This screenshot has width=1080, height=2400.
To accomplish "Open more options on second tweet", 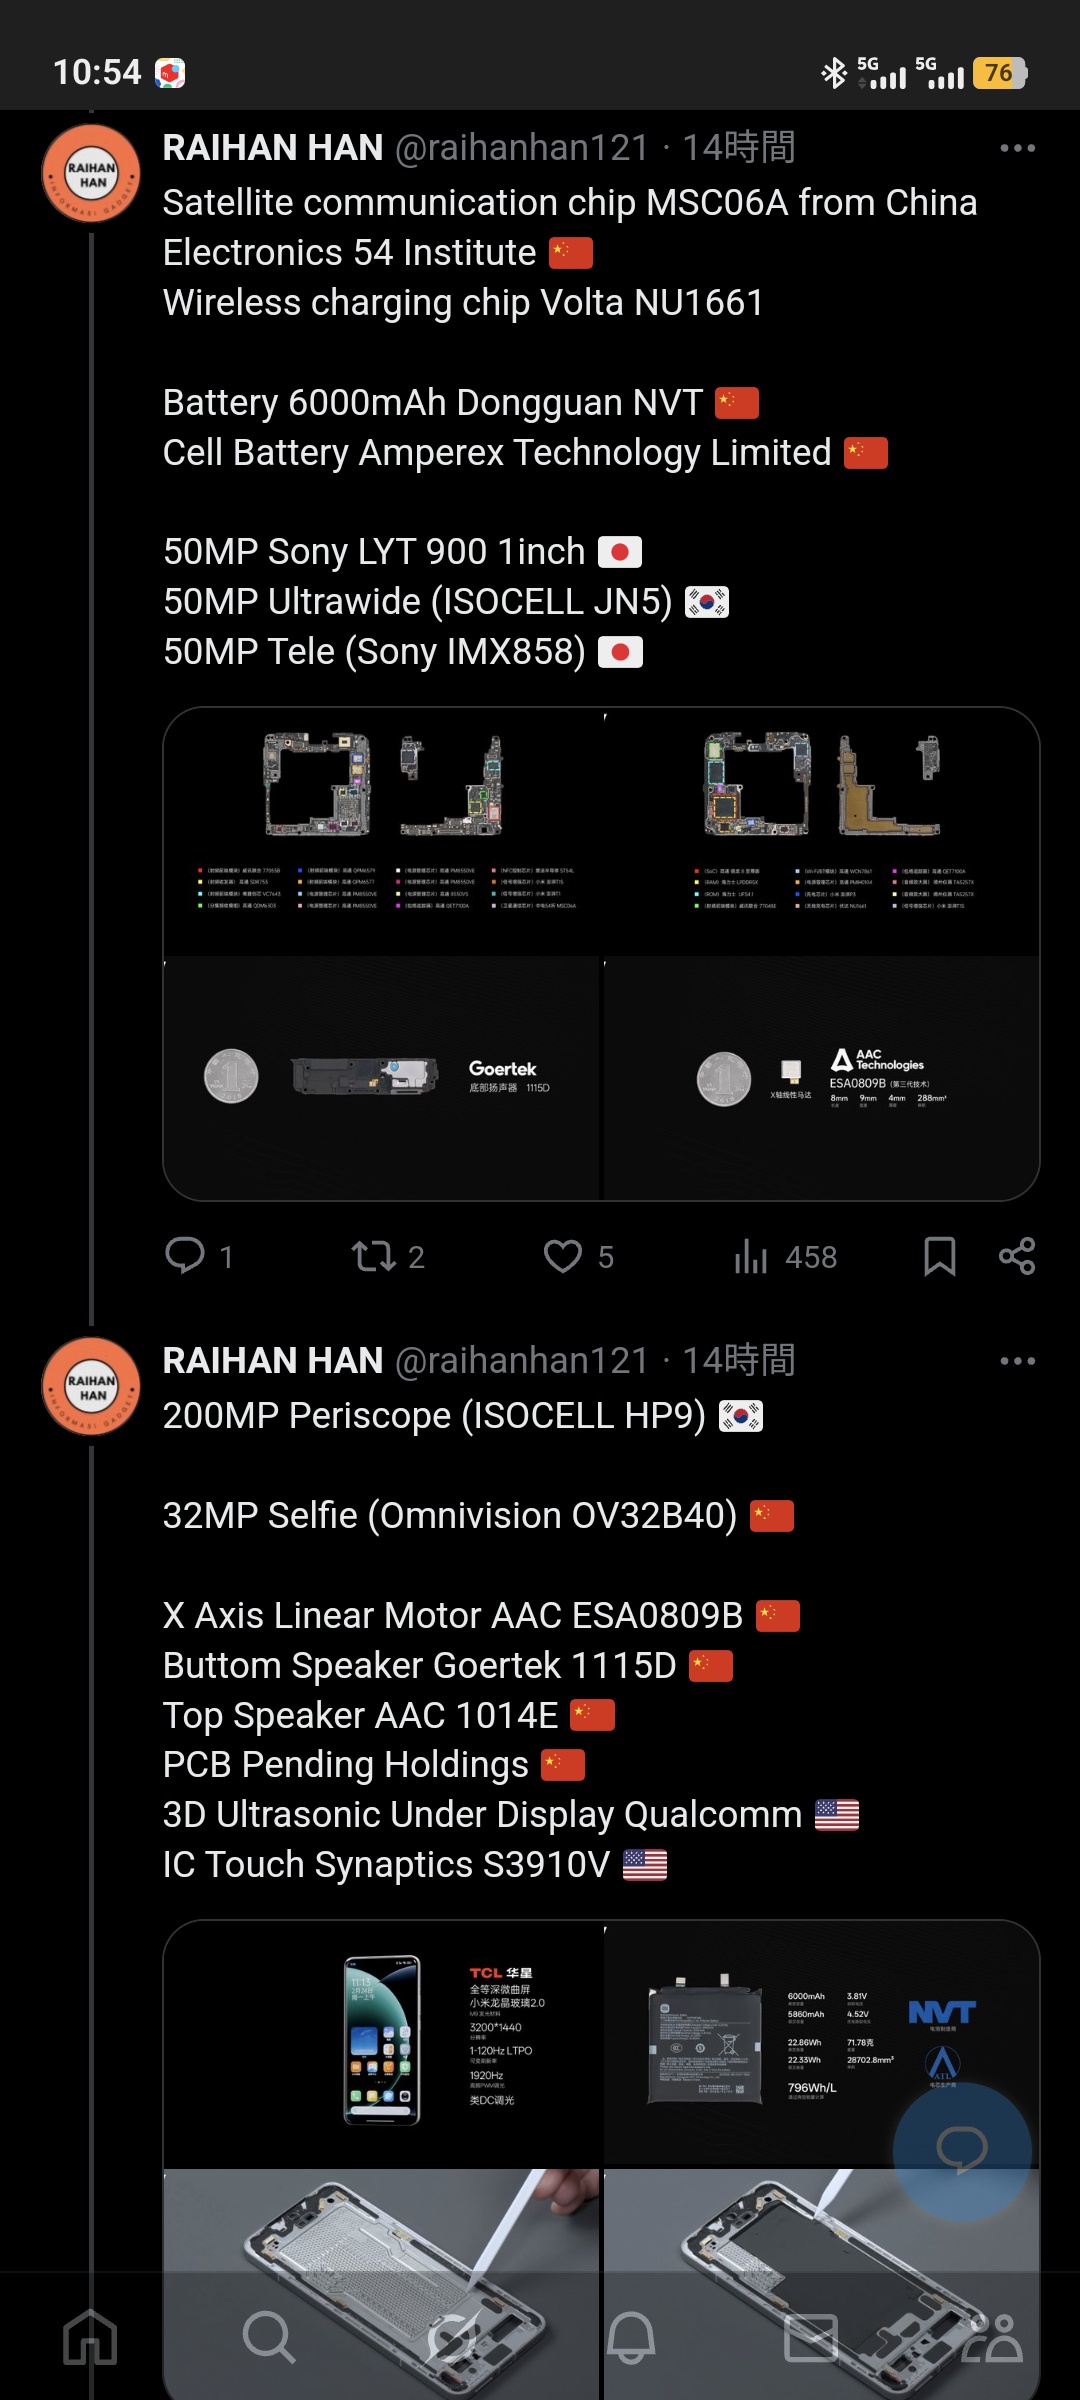I will pos(1017,1361).
